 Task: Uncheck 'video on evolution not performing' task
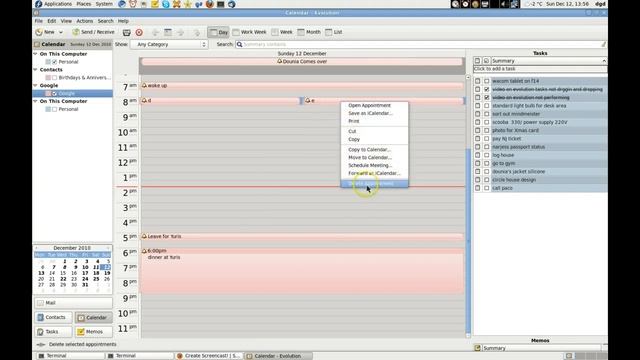tap(487, 98)
